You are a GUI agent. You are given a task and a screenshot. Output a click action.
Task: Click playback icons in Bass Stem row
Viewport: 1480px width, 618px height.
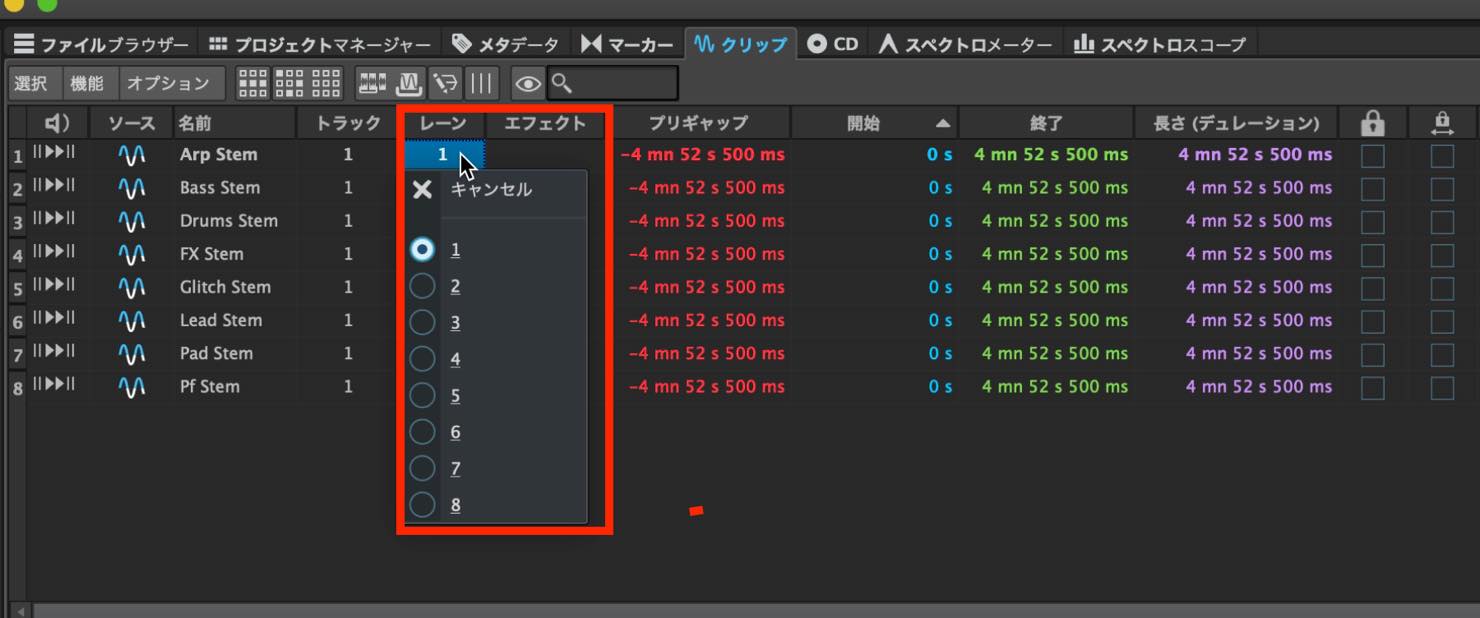pyautogui.click(x=54, y=186)
